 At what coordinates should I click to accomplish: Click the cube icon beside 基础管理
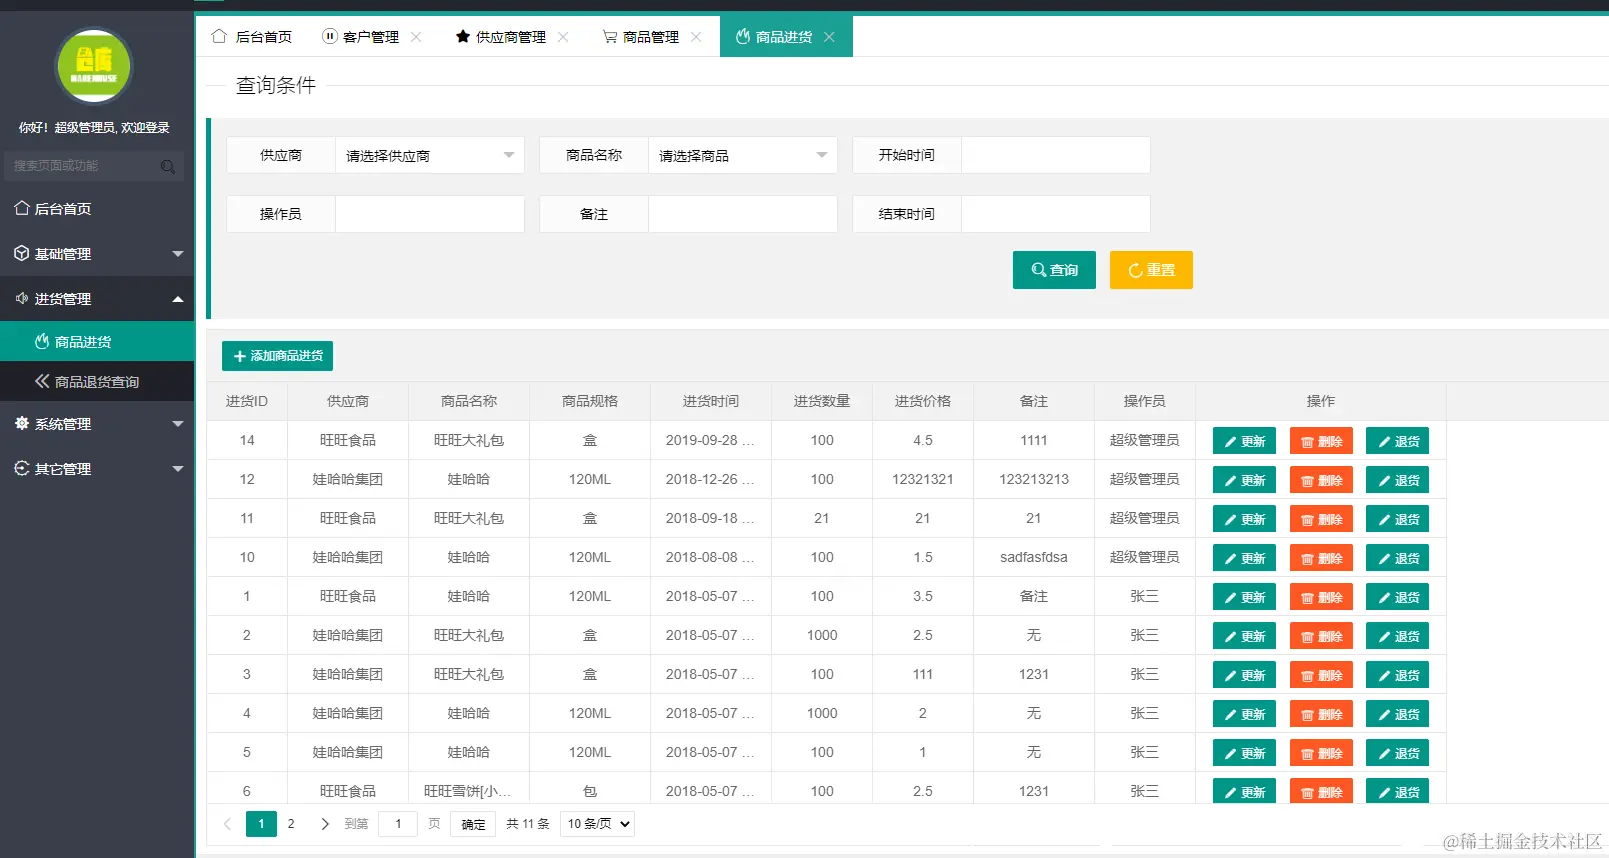click(x=22, y=253)
